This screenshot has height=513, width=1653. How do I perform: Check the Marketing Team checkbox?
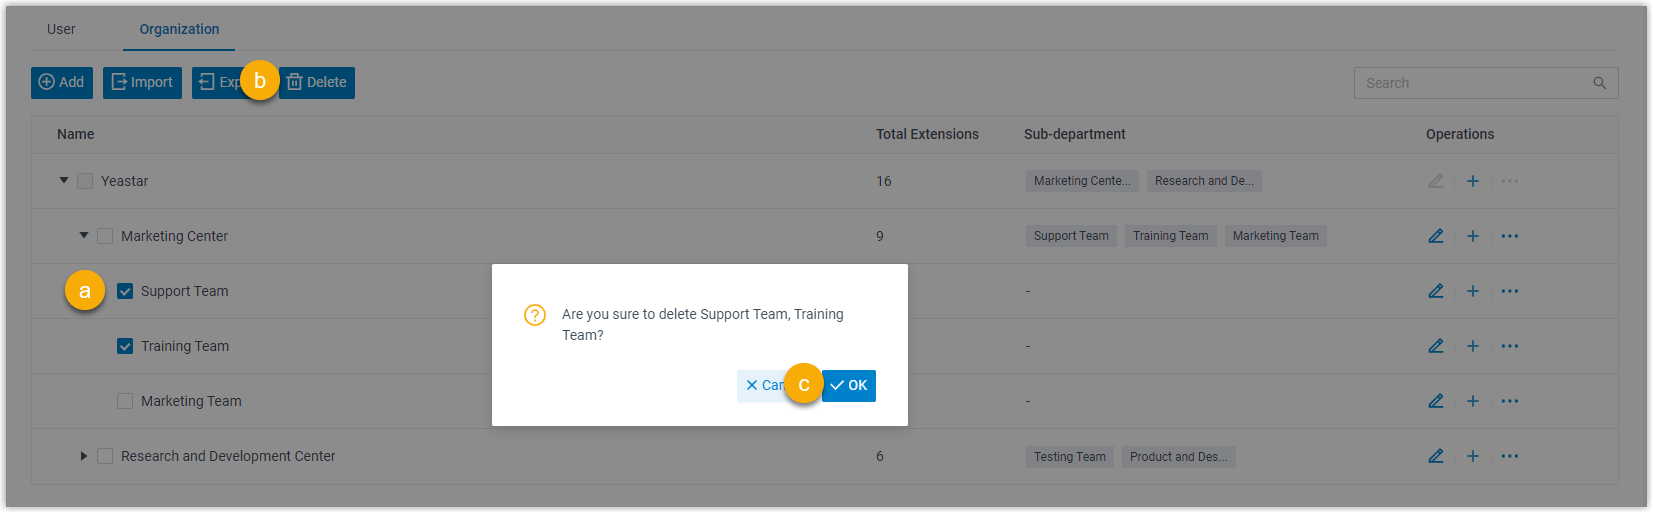pos(125,401)
